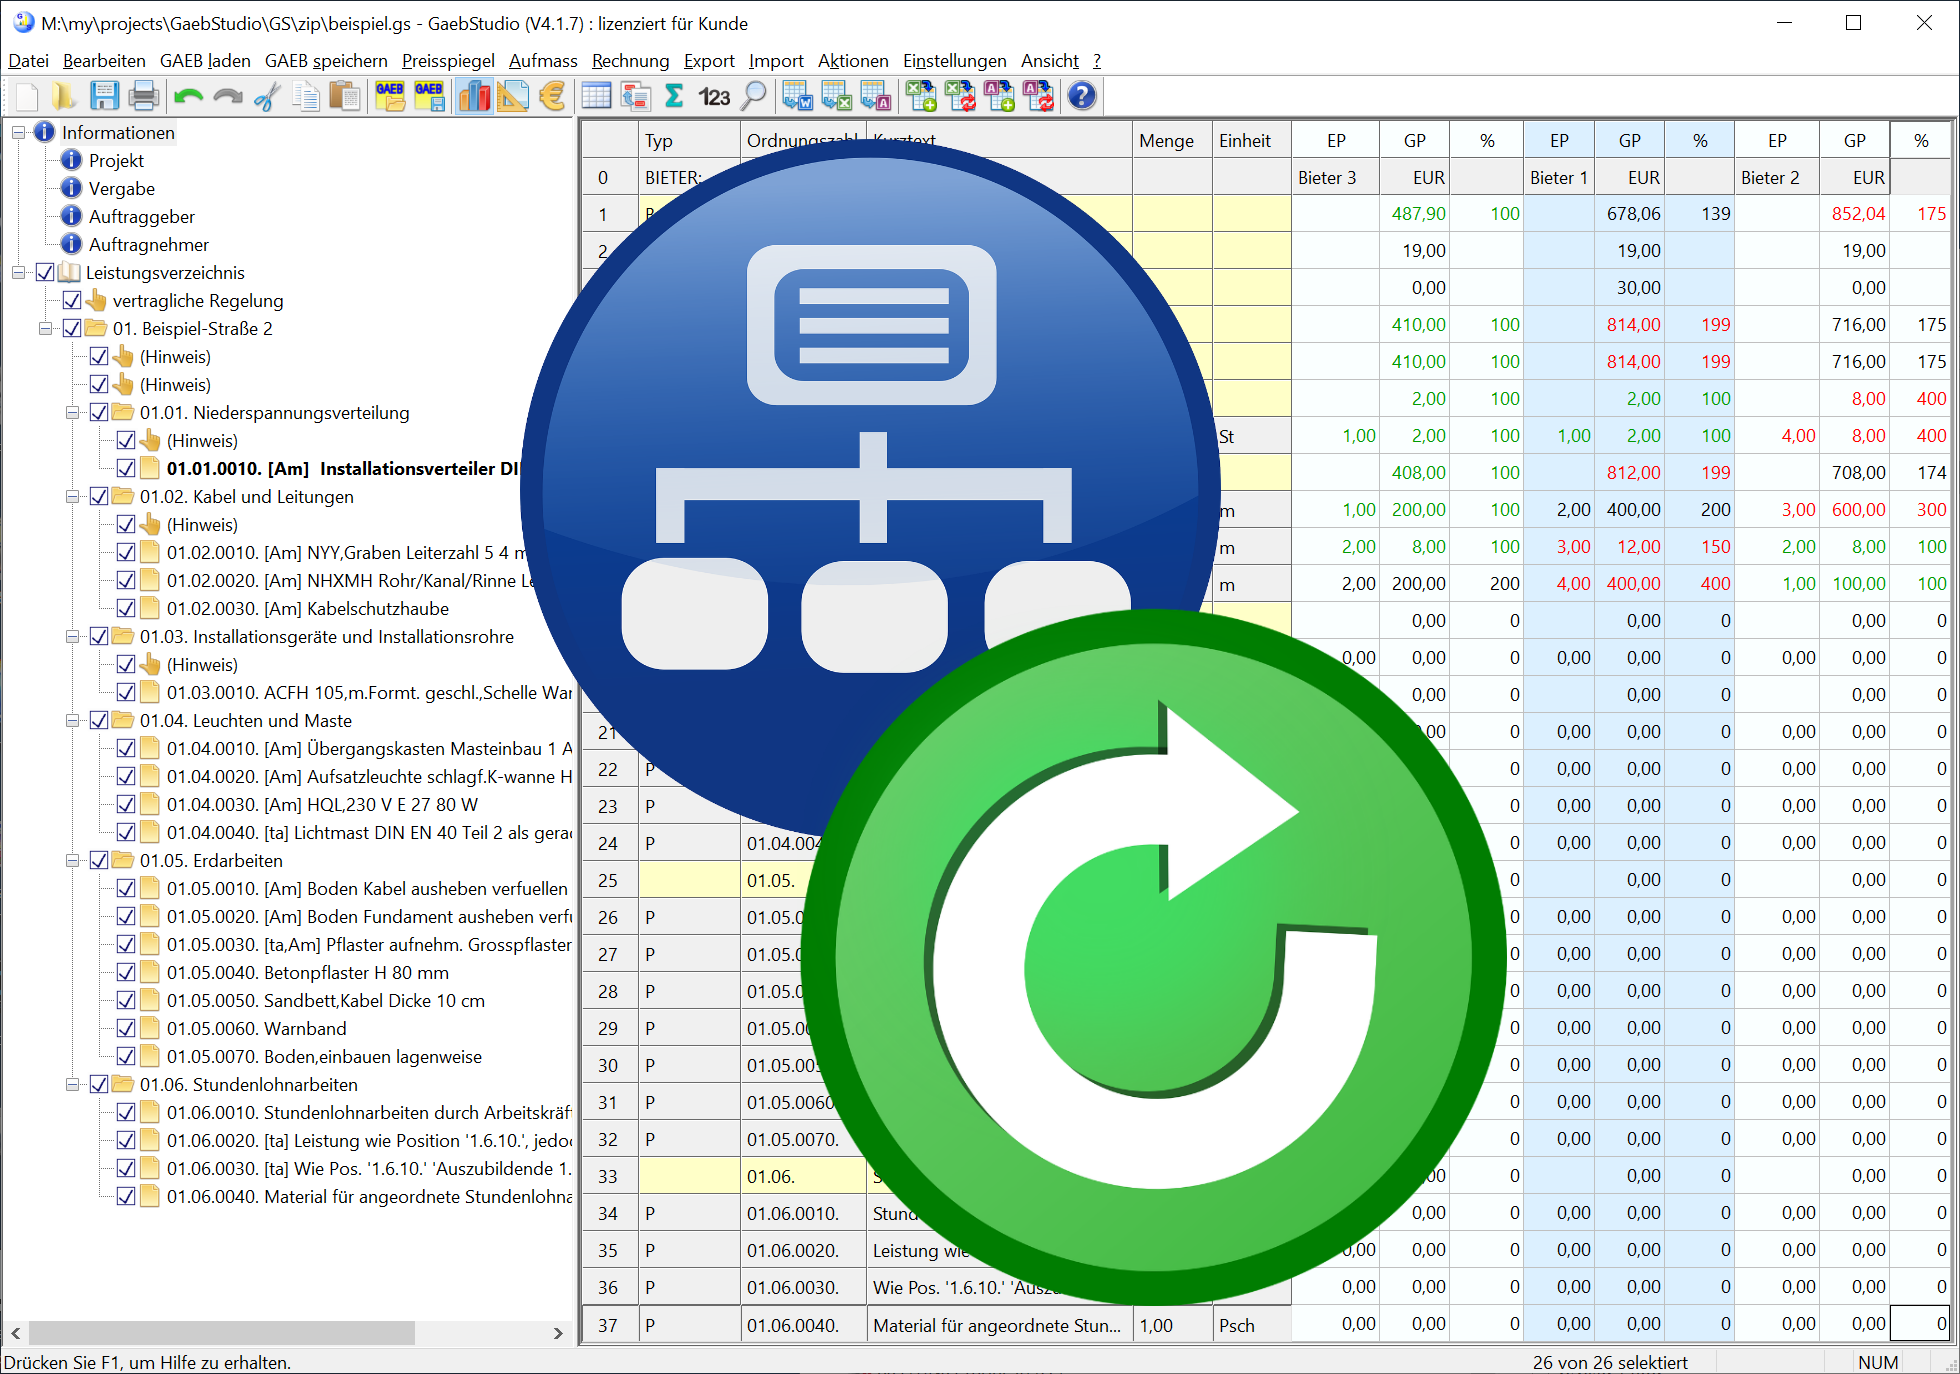
Task: Click the Sigma sum icon
Action: tap(675, 97)
